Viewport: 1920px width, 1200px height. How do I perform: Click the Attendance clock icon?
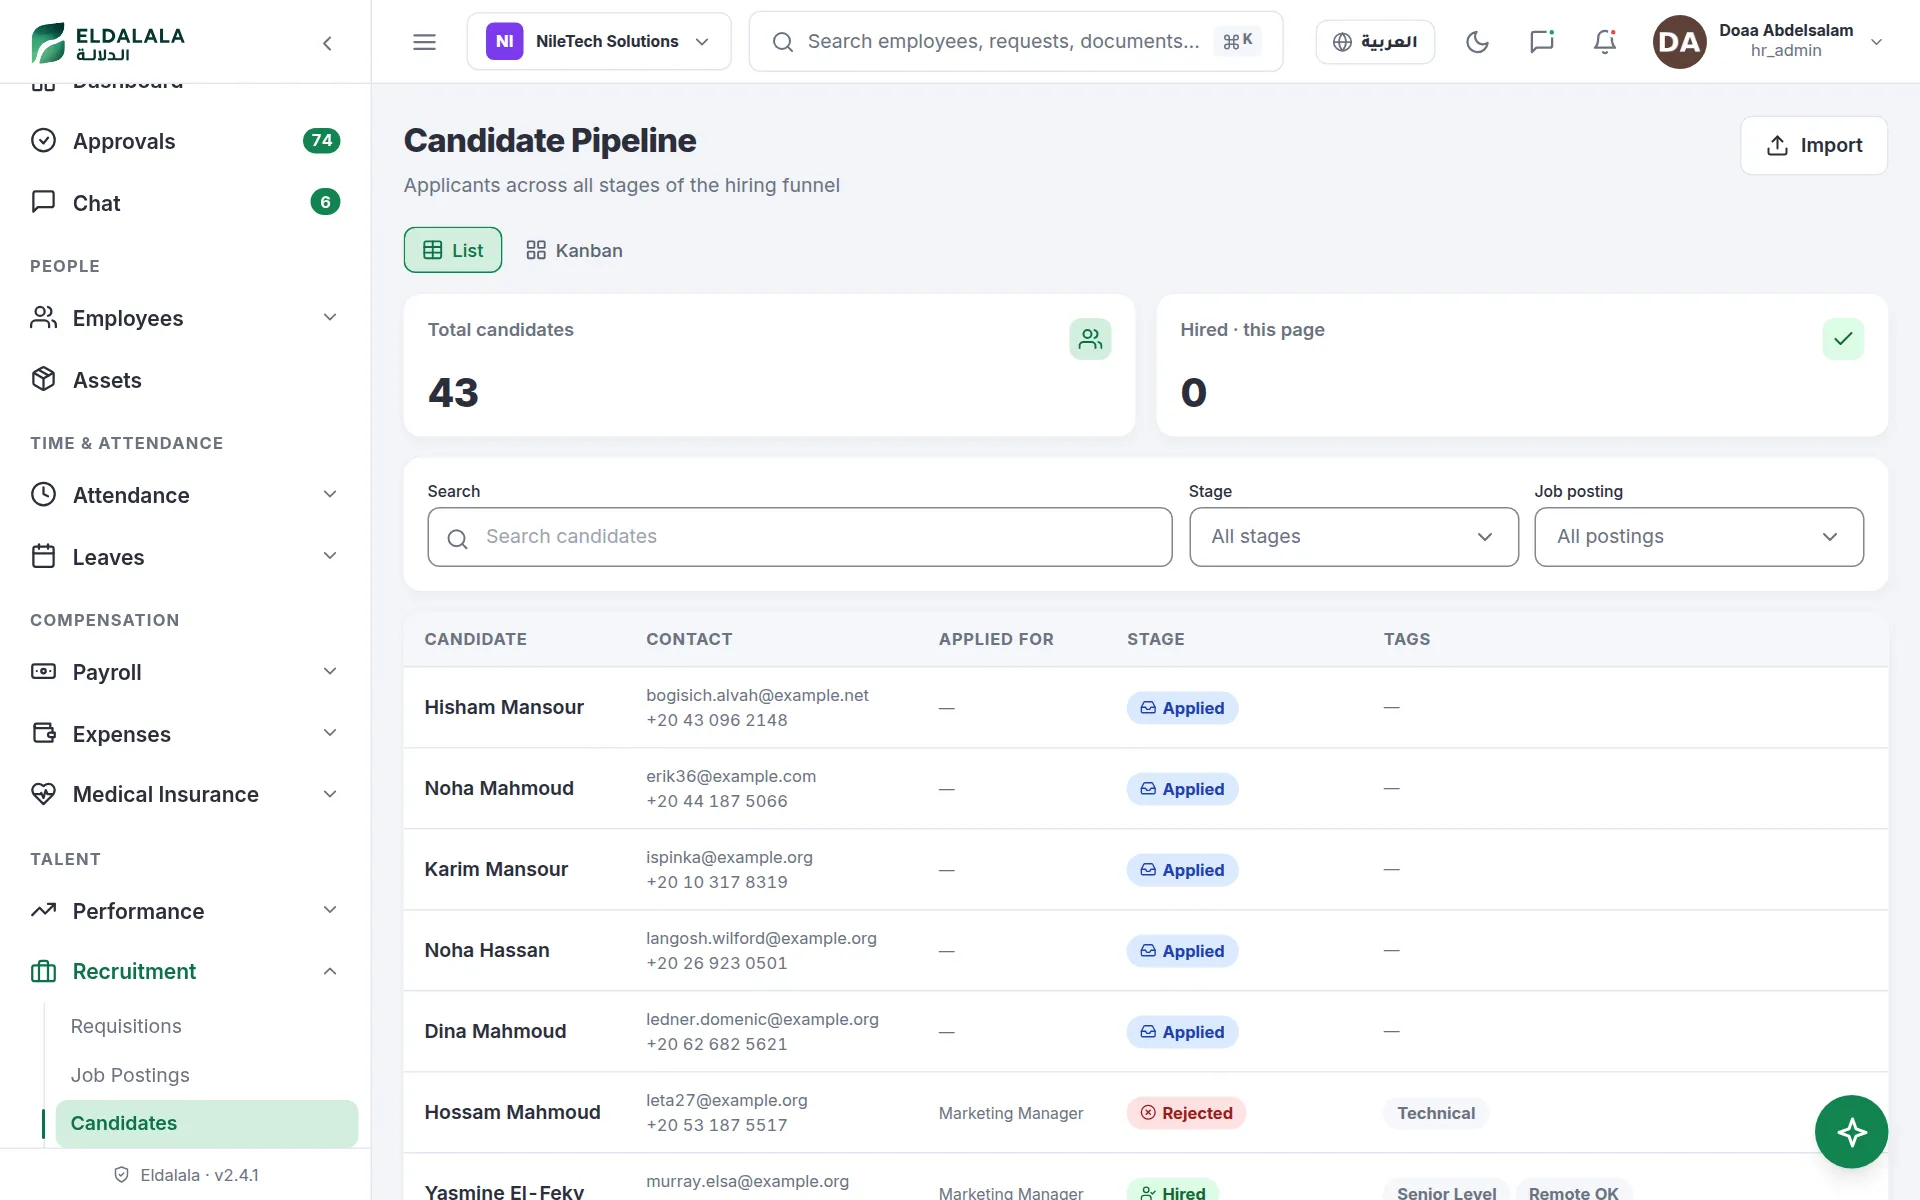coord(43,494)
